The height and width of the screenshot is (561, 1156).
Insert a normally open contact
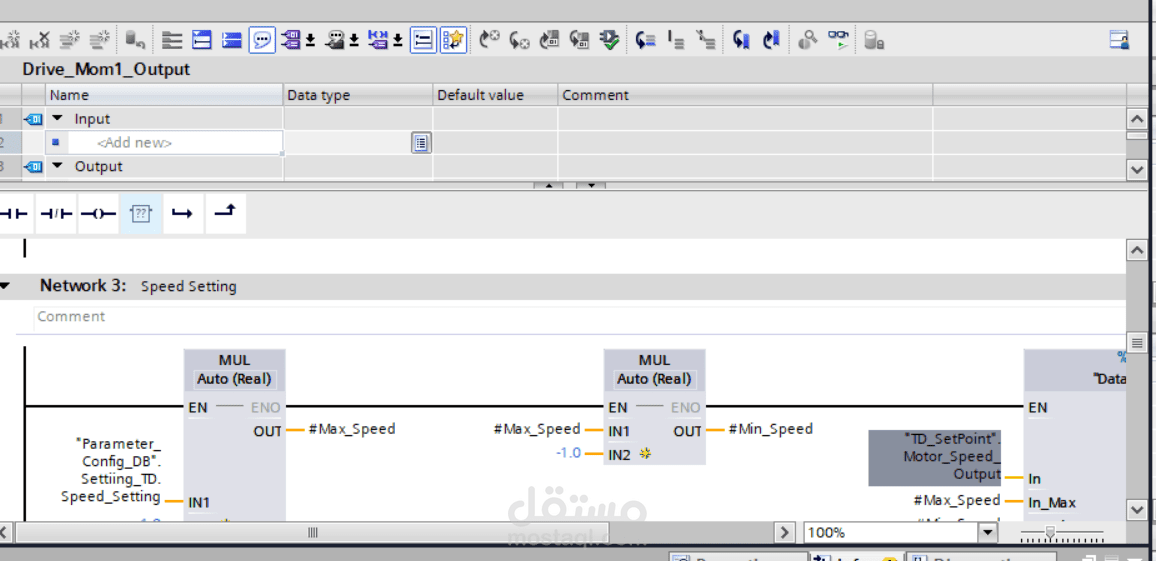[14, 214]
